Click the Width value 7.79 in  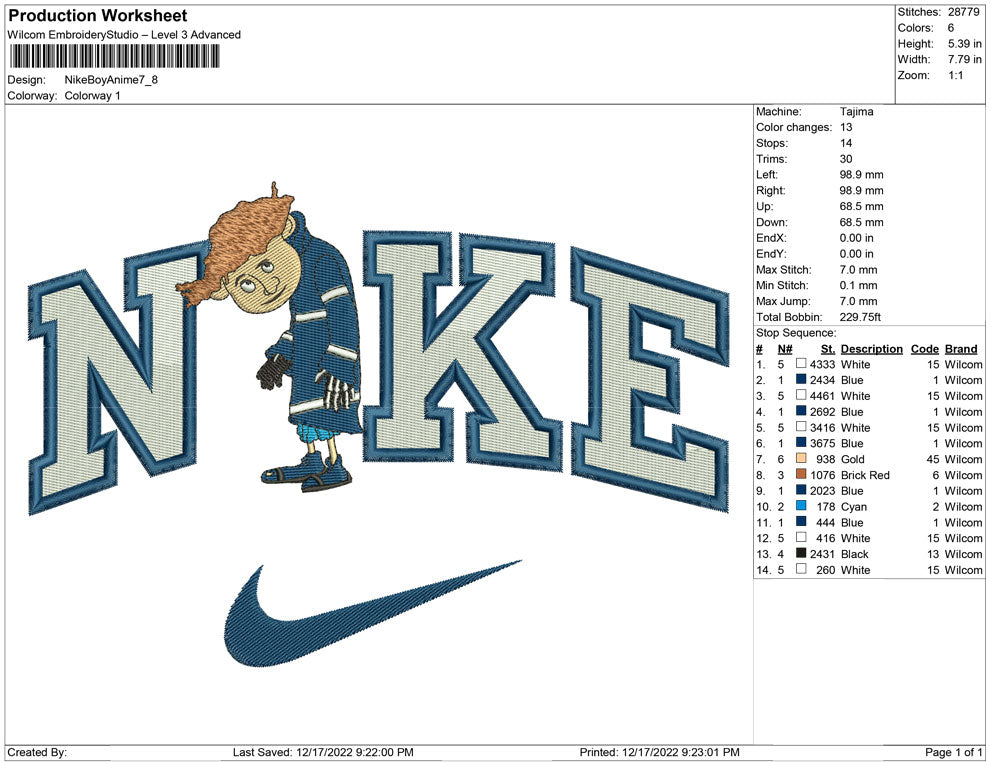(x=965, y=59)
